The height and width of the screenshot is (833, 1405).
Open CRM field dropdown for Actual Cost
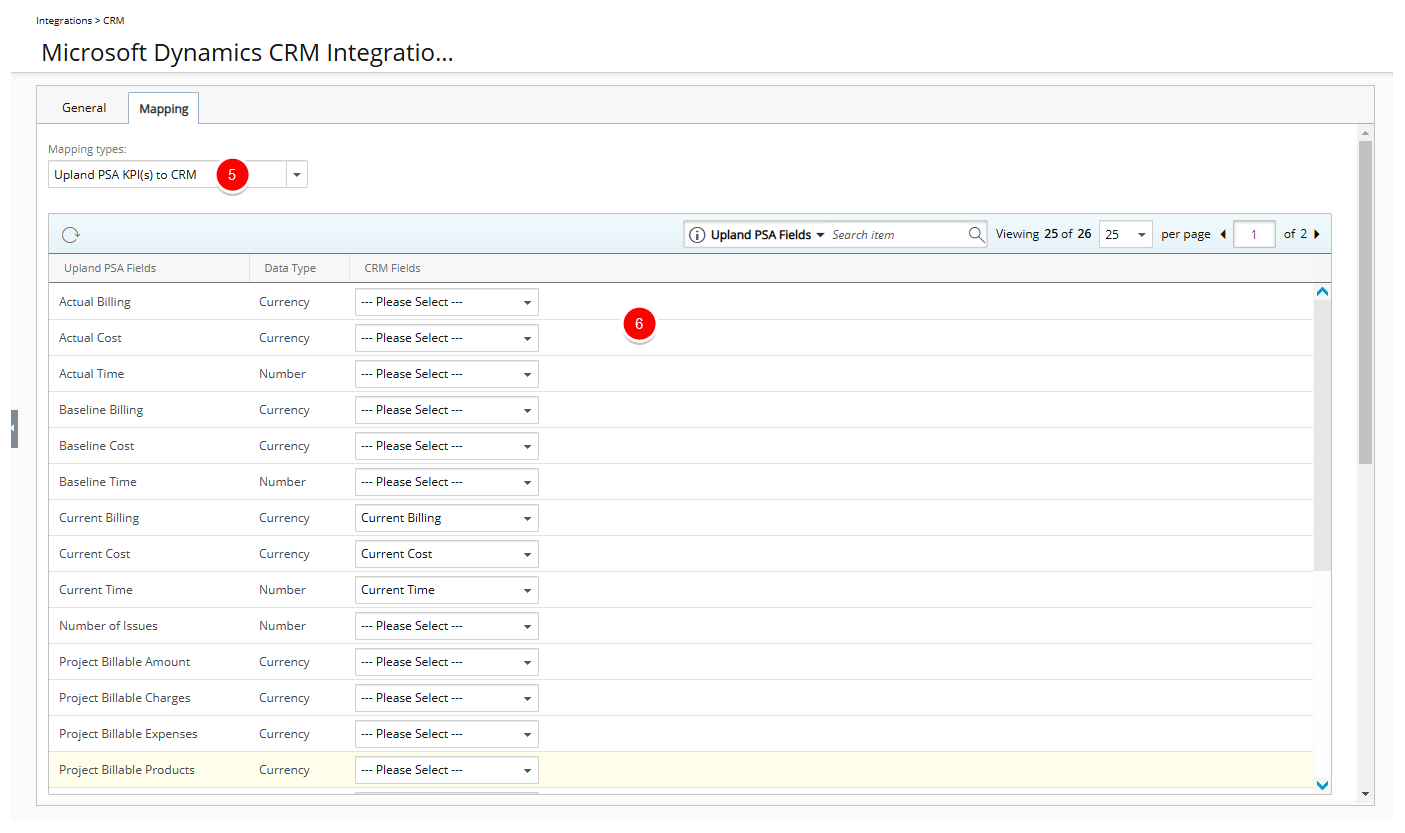[447, 338]
